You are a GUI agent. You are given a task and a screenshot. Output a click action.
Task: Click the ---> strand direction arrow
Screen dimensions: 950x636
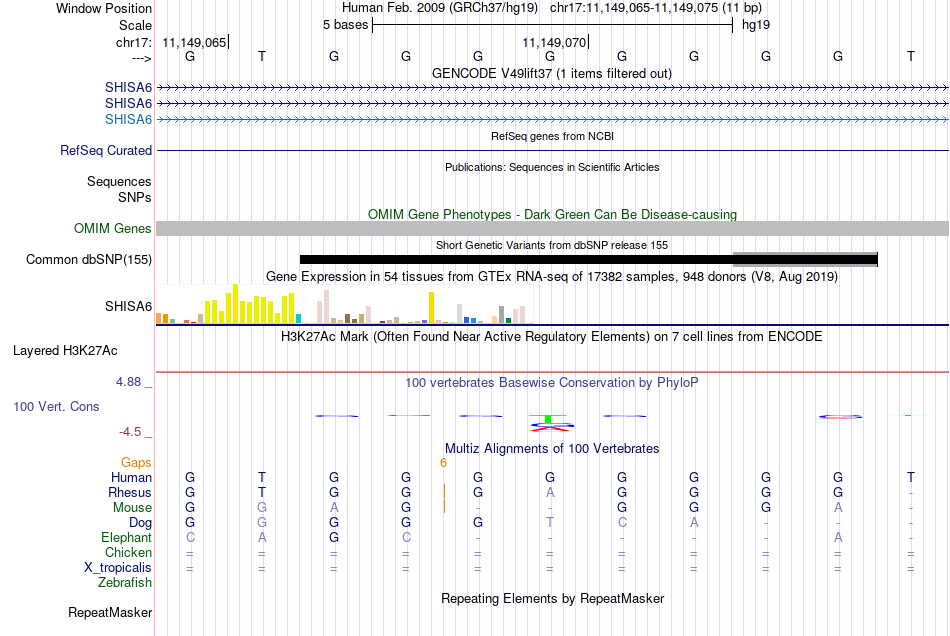click(x=142, y=58)
